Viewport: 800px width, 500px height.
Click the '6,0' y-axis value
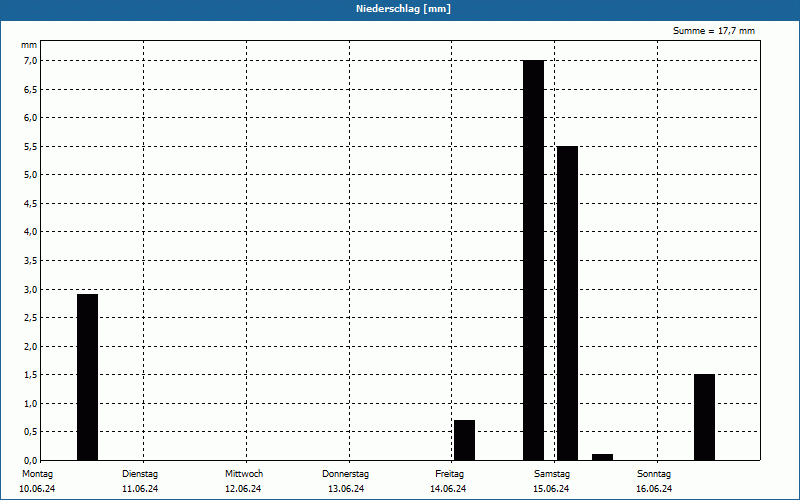click(x=31, y=118)
